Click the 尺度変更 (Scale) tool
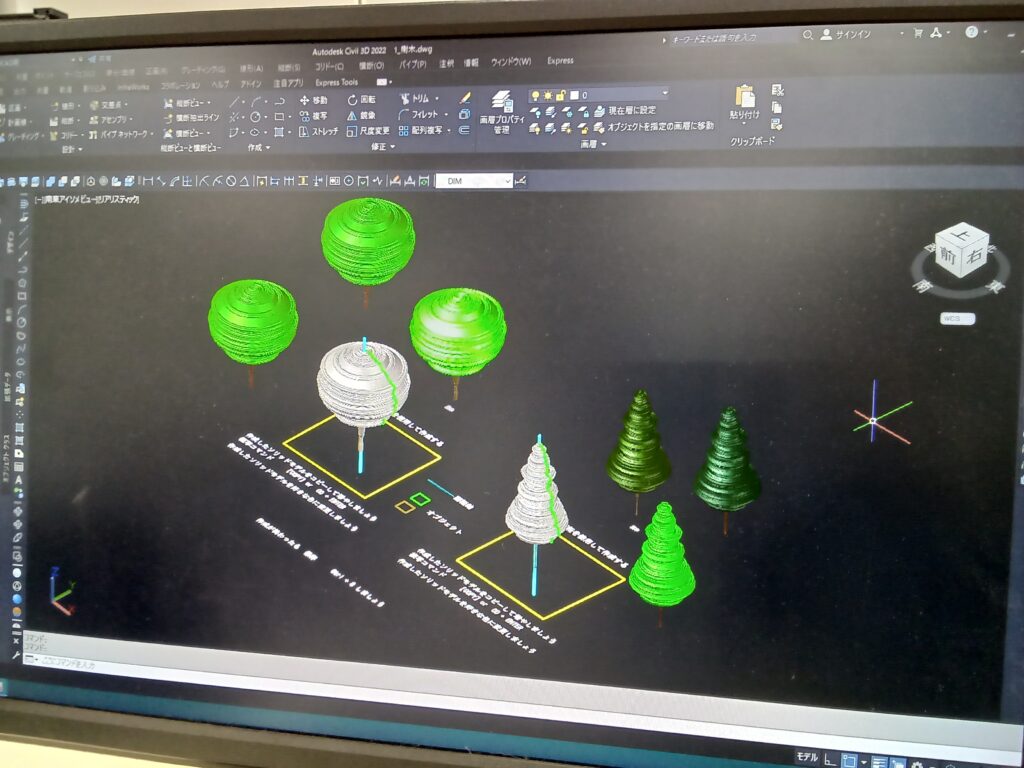The width and height of the screenshot is (1024, 768). (367, 131)
